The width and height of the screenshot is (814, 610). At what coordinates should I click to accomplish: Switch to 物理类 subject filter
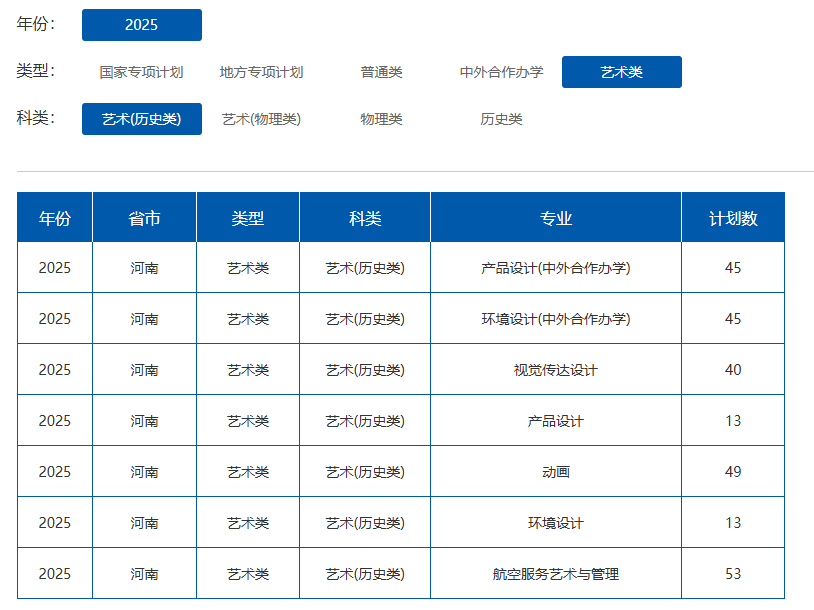pyautogui.click(x=382, y=119)
